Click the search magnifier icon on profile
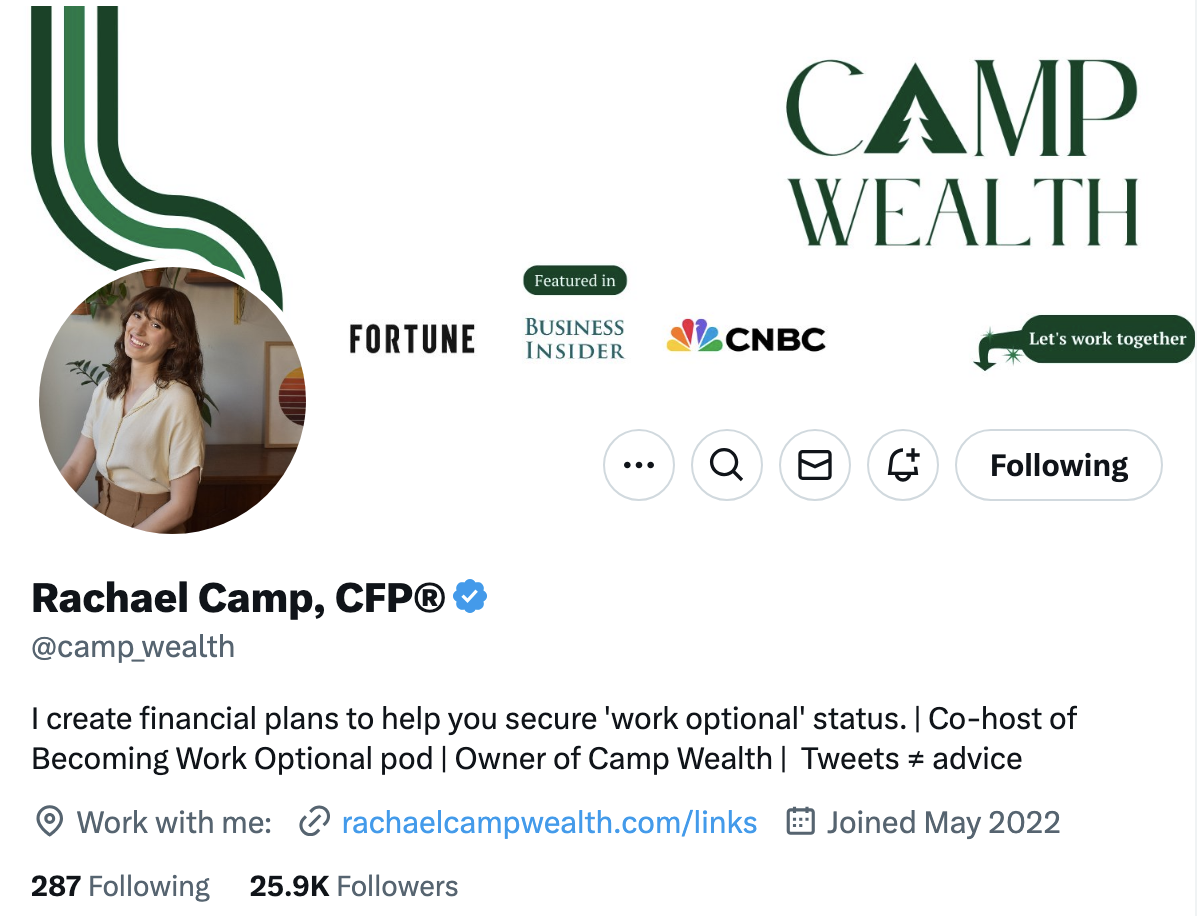This screenshot has width=1198, height=916. point(727,464)
